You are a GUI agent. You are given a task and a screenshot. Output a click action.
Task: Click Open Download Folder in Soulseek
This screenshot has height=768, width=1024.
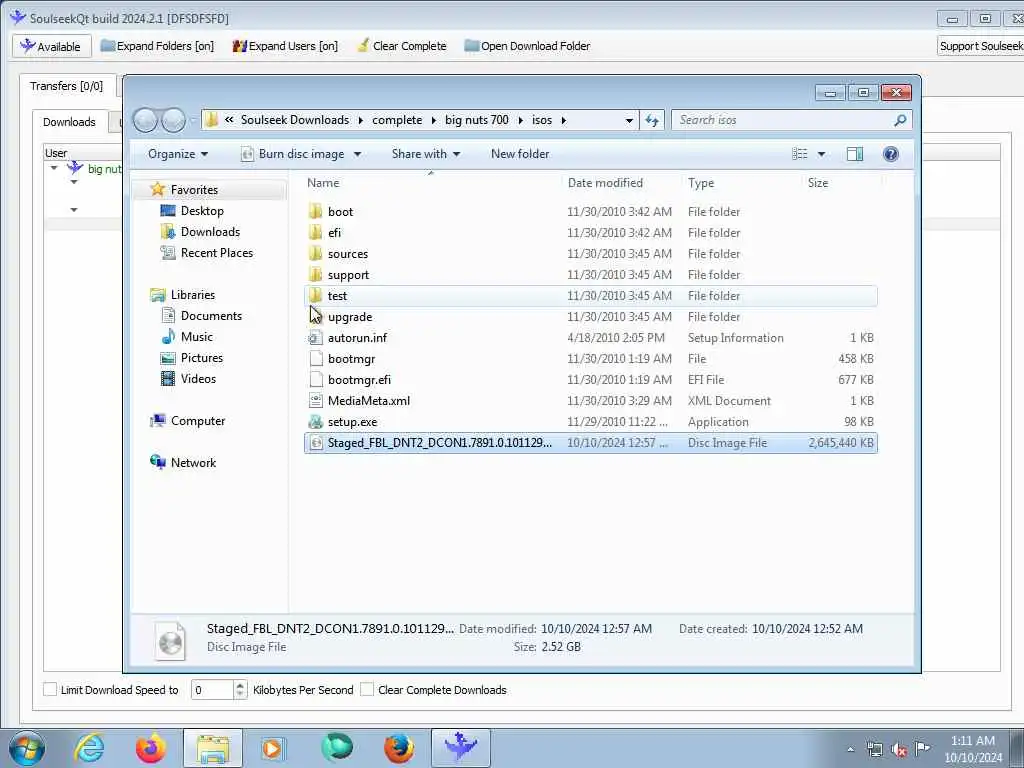527,46
